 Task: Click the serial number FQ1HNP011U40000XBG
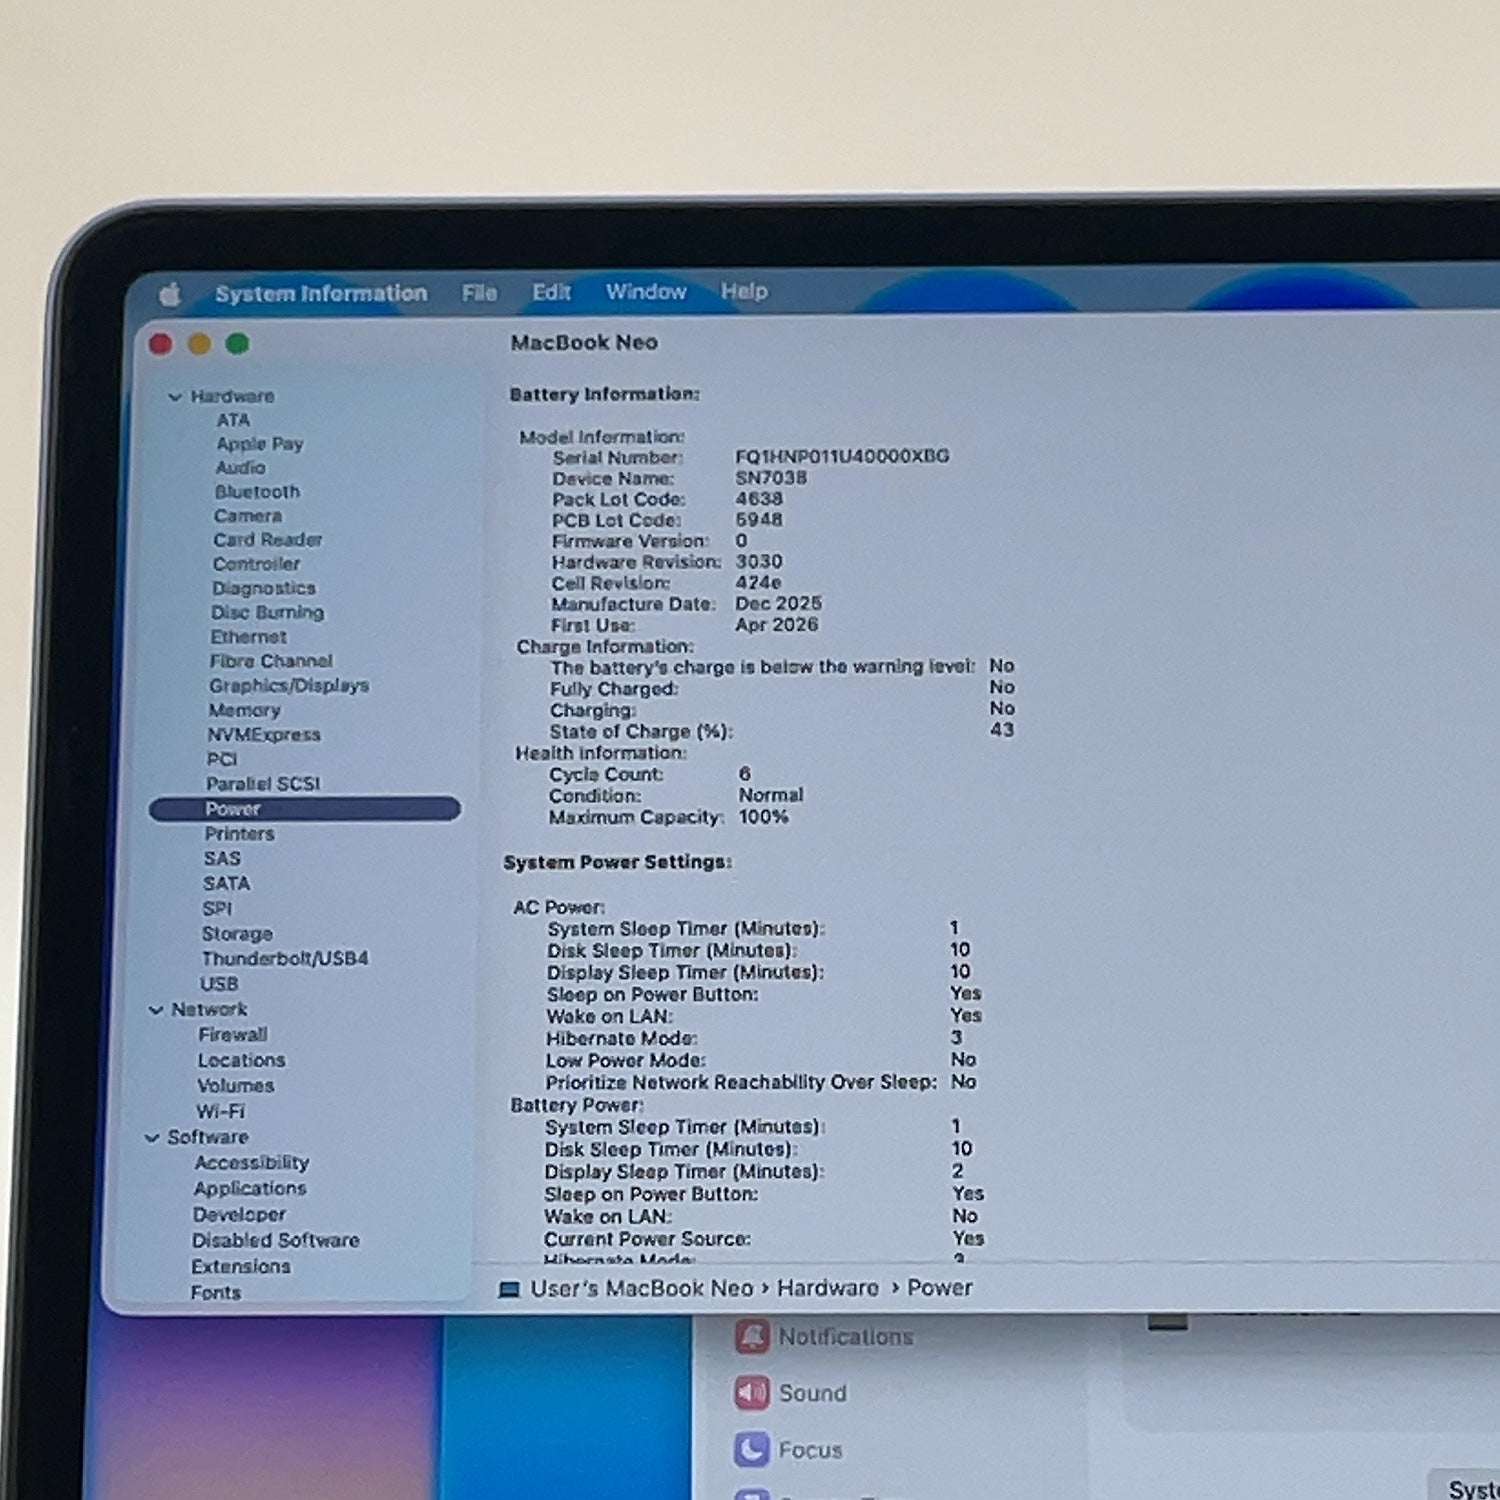[842, 457]
